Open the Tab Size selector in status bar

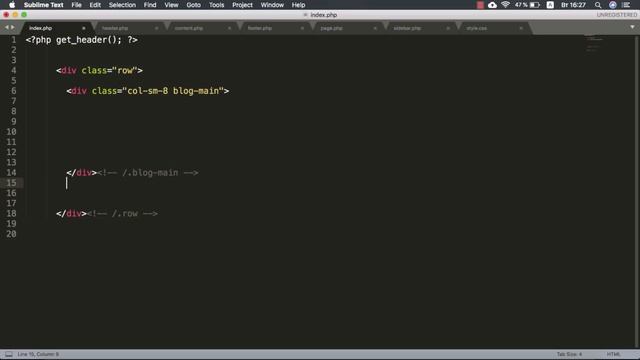pos(569,354)
